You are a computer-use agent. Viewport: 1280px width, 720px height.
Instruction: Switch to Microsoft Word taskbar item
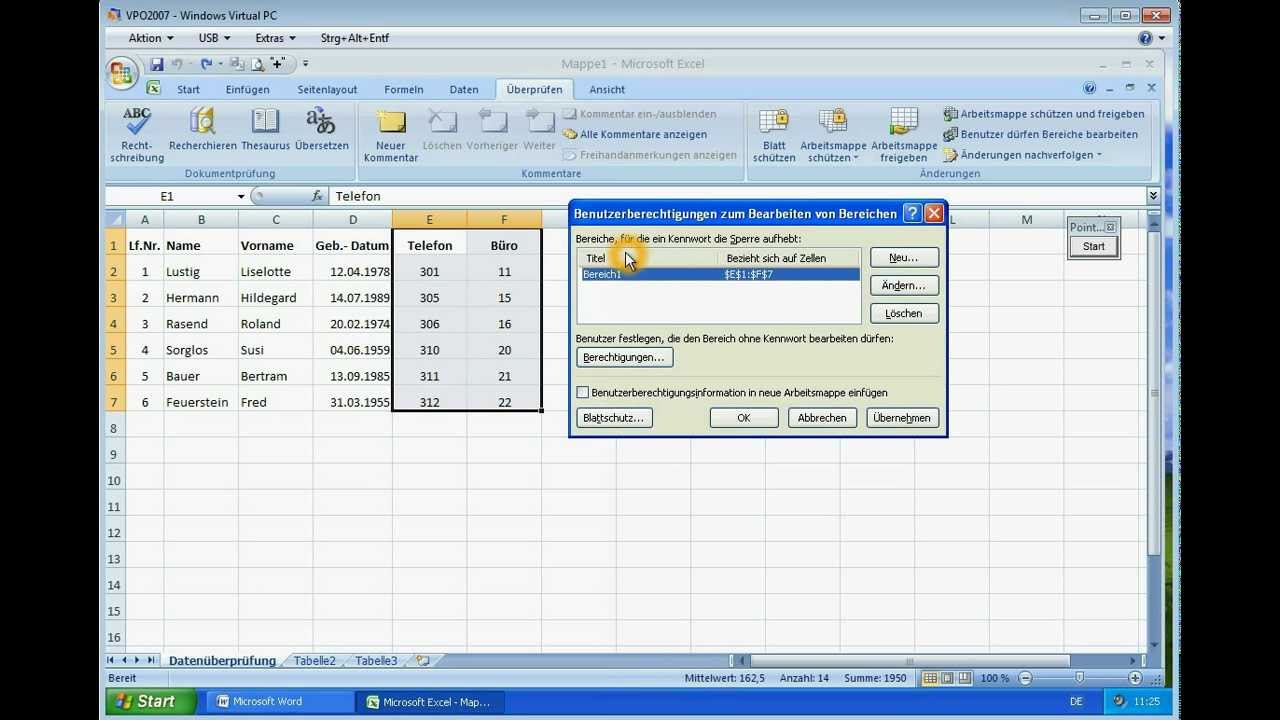pyautogui.click(x=281, y=701)
